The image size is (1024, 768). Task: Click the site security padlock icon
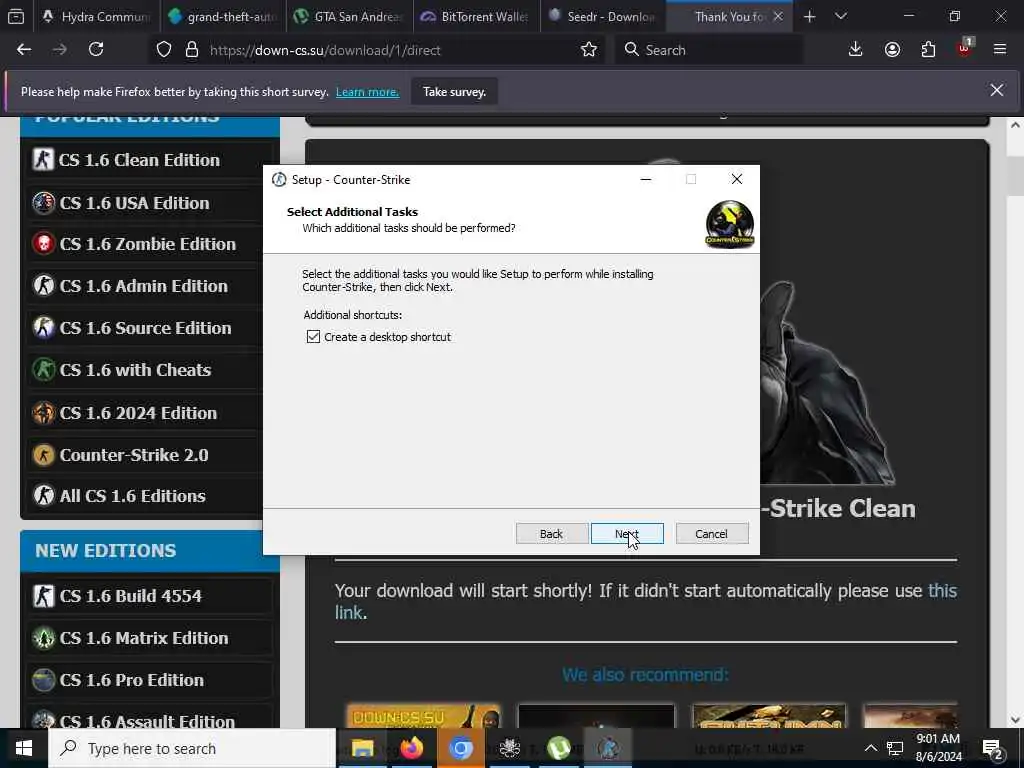pyautogui.click(x=192, y=50)
